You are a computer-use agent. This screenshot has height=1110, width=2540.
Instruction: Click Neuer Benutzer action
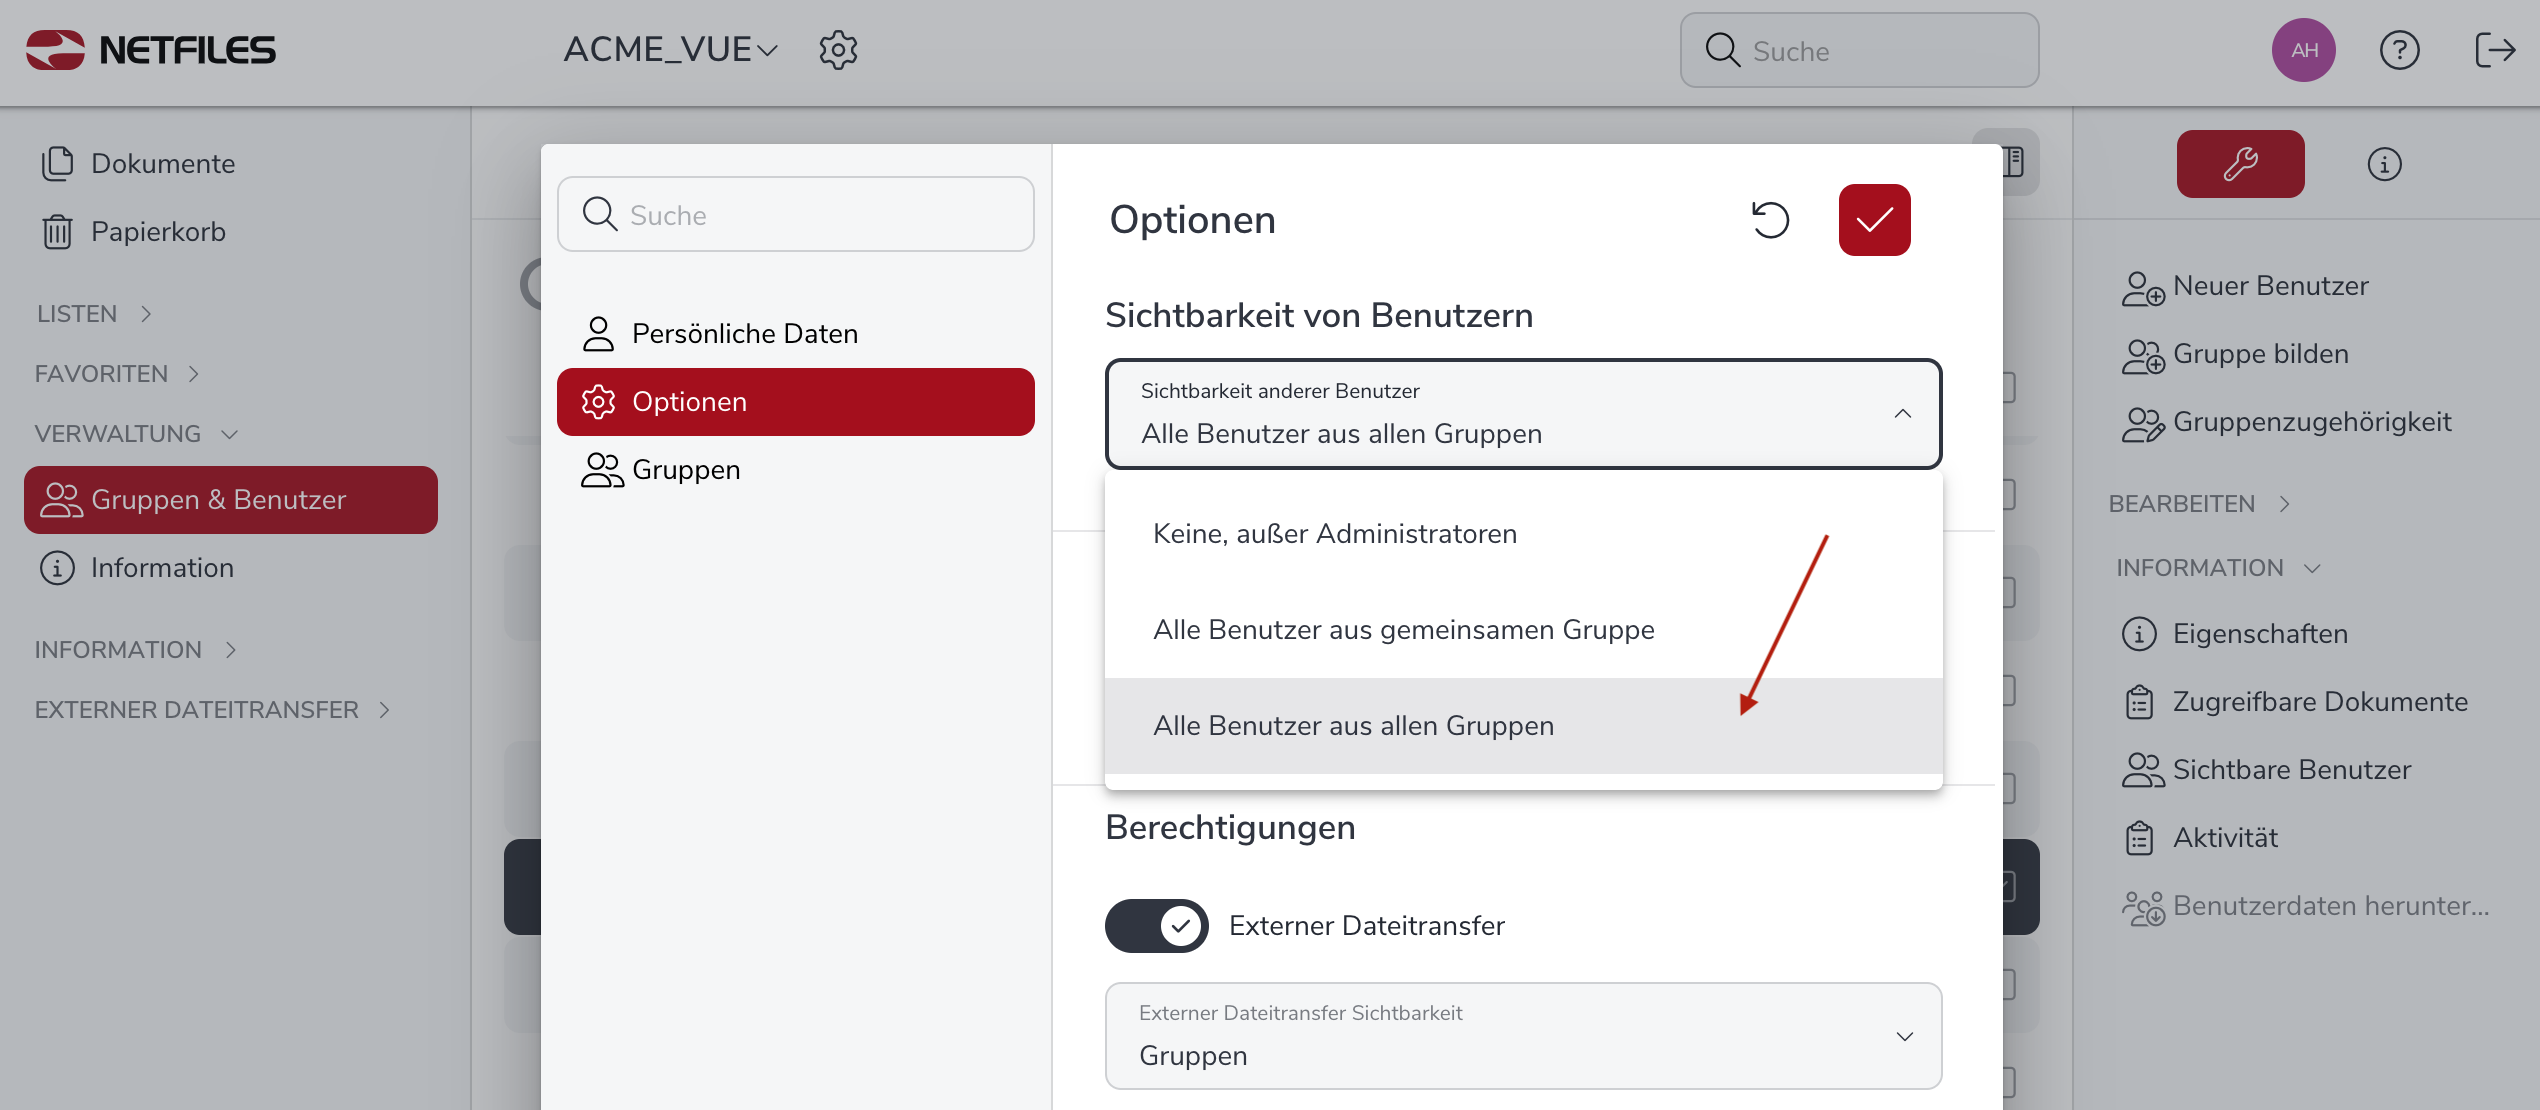click(x=2270, y=286)
